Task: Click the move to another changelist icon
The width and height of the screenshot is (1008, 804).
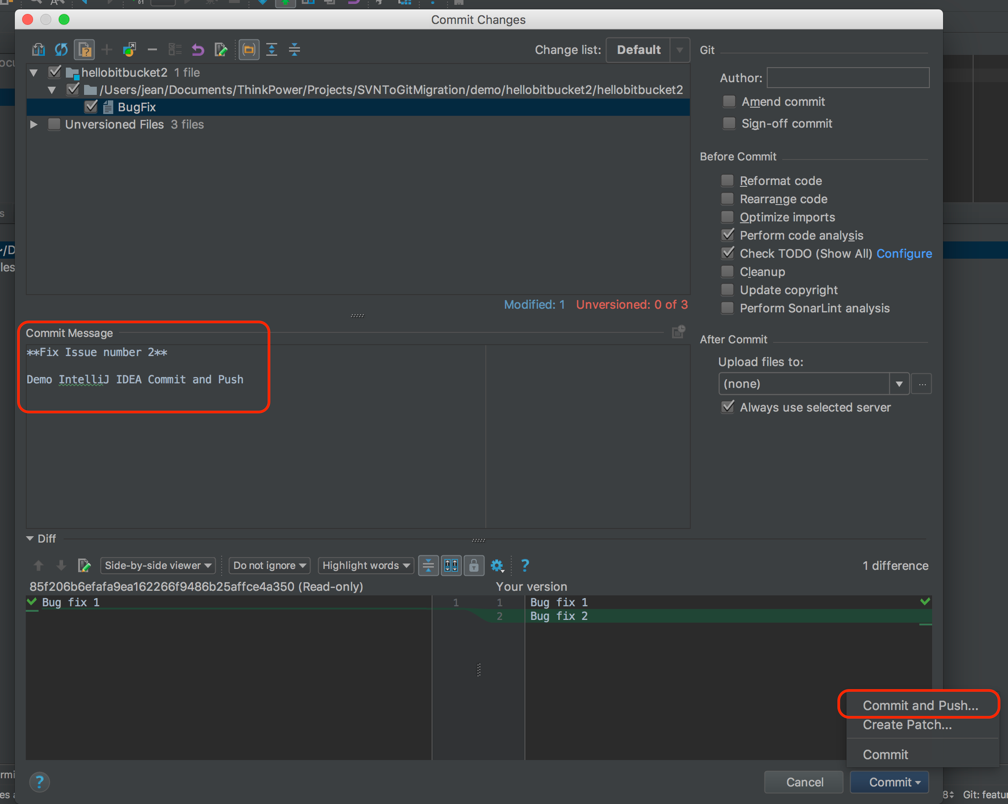Action: [x=129, y=49]
